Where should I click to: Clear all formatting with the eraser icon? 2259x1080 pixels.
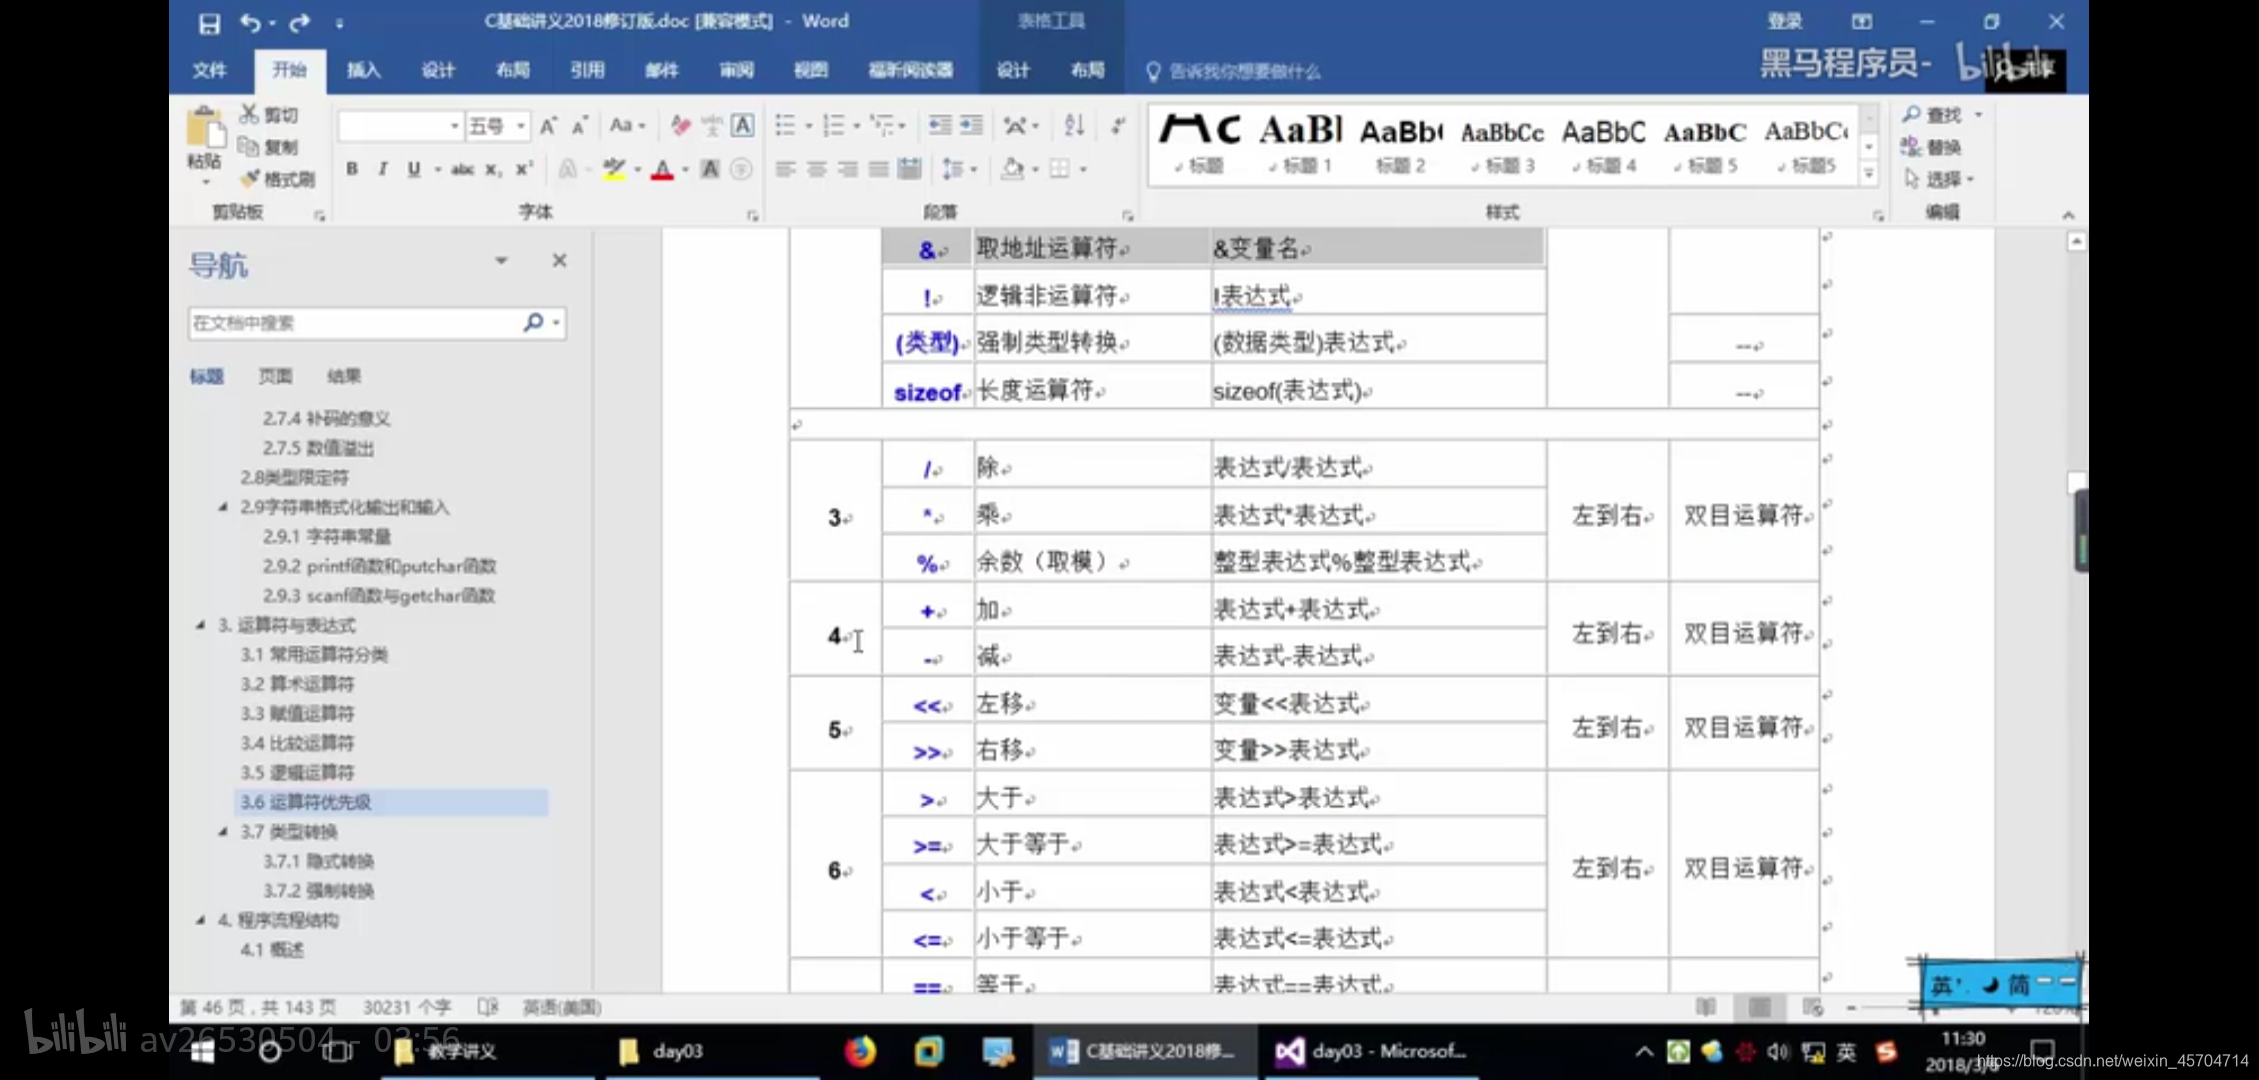click(681, 125)
